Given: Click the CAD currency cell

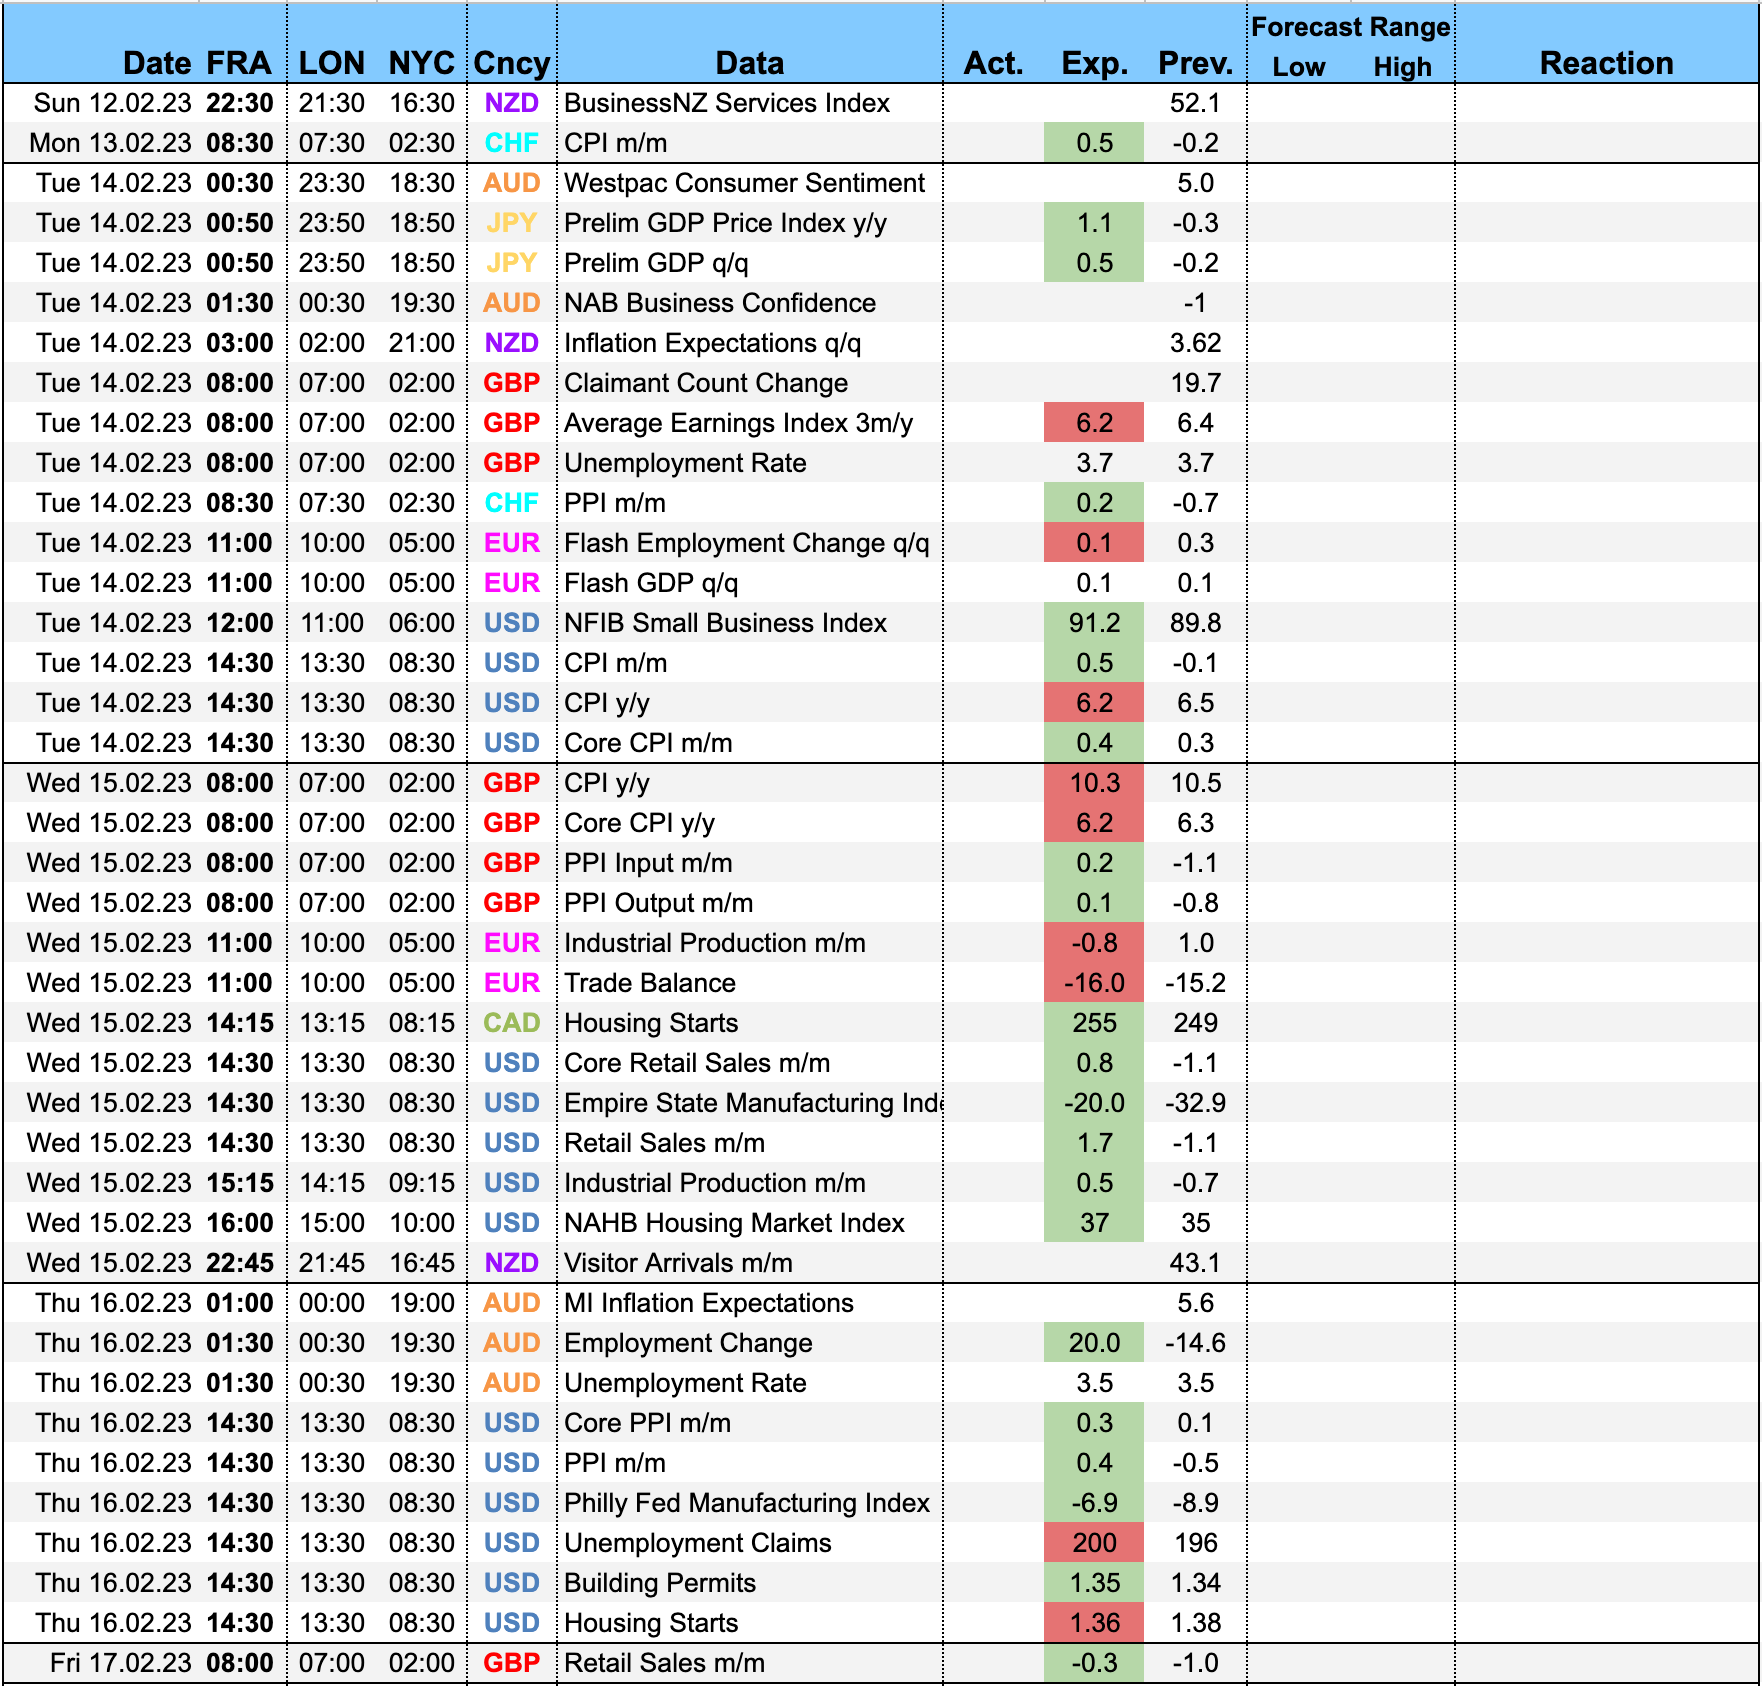Looking at the screenshot, I should pos(512,1023).
